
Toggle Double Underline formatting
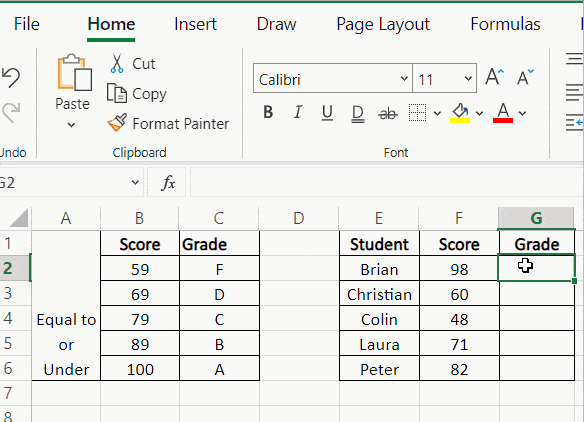point(358,114)
